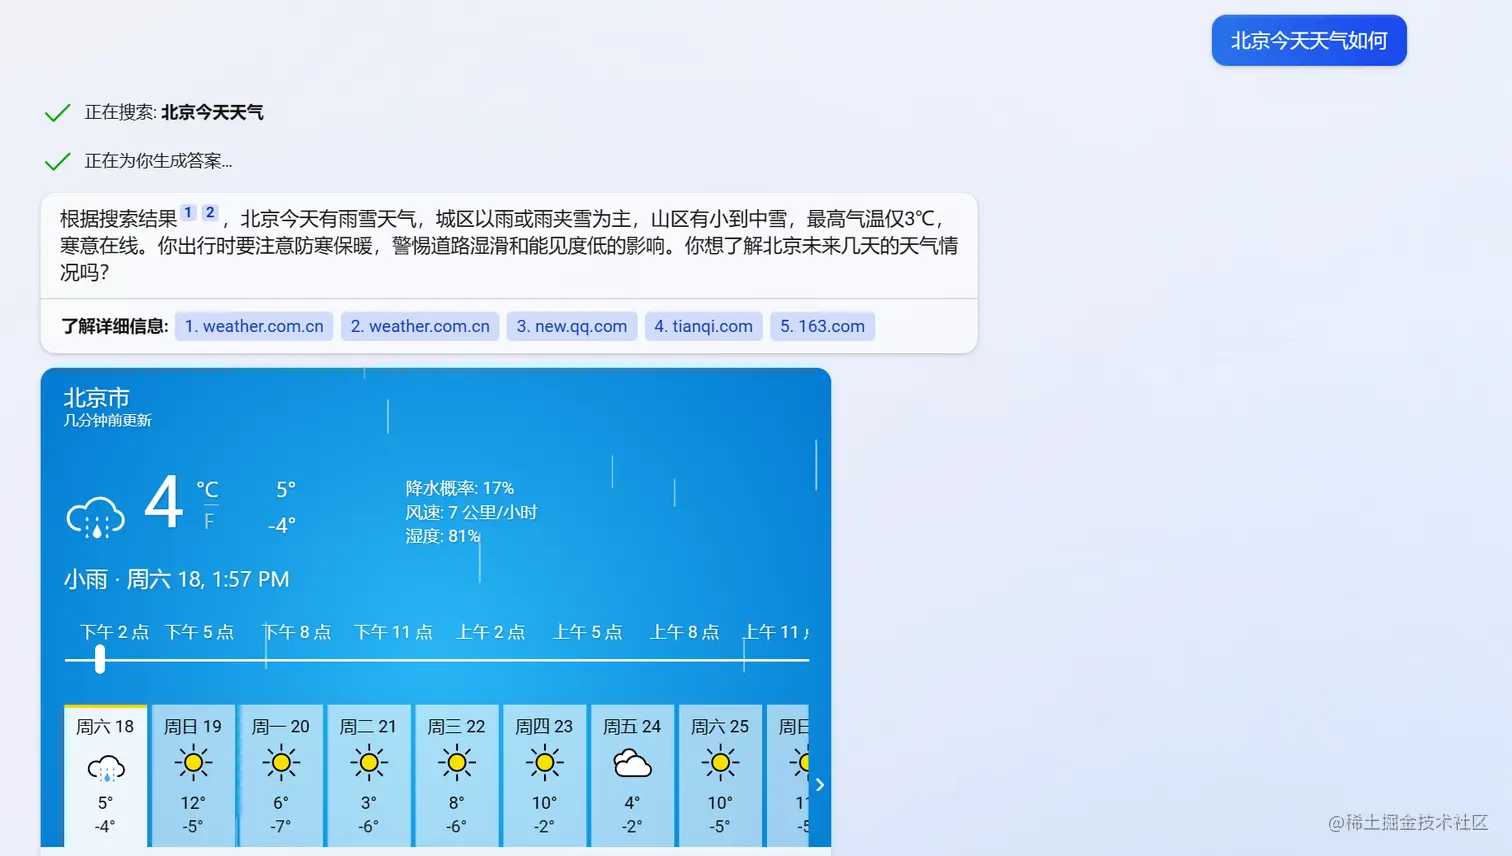Select the sun icon on 周日 19 card
1512x856 pixels.
click(x=193, y=763)
